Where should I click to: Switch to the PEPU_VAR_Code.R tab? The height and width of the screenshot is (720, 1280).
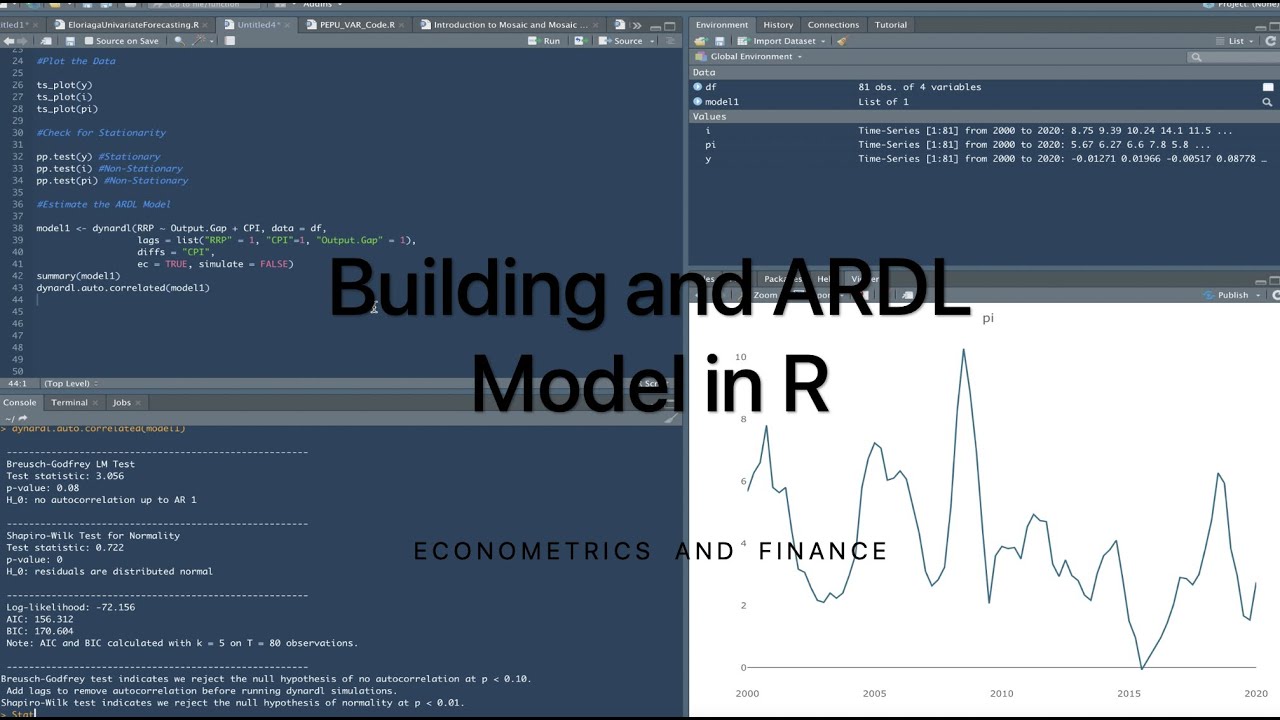tap(357, 25)
